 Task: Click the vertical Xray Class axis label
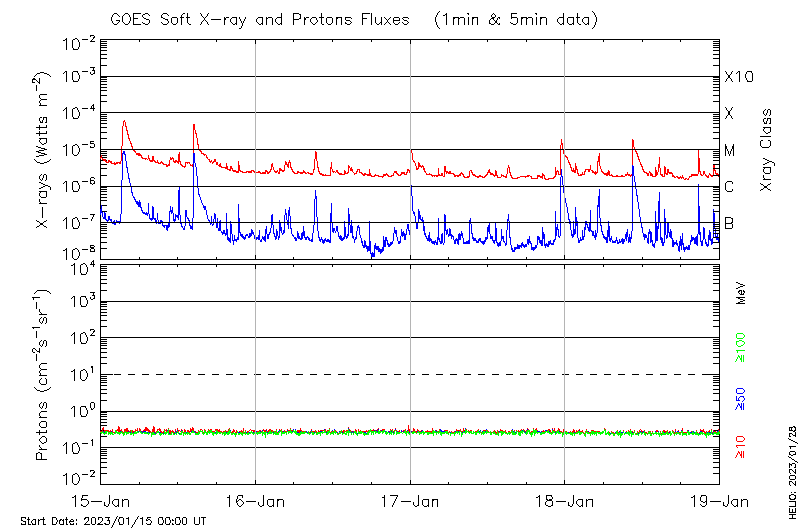coord(767,149)
